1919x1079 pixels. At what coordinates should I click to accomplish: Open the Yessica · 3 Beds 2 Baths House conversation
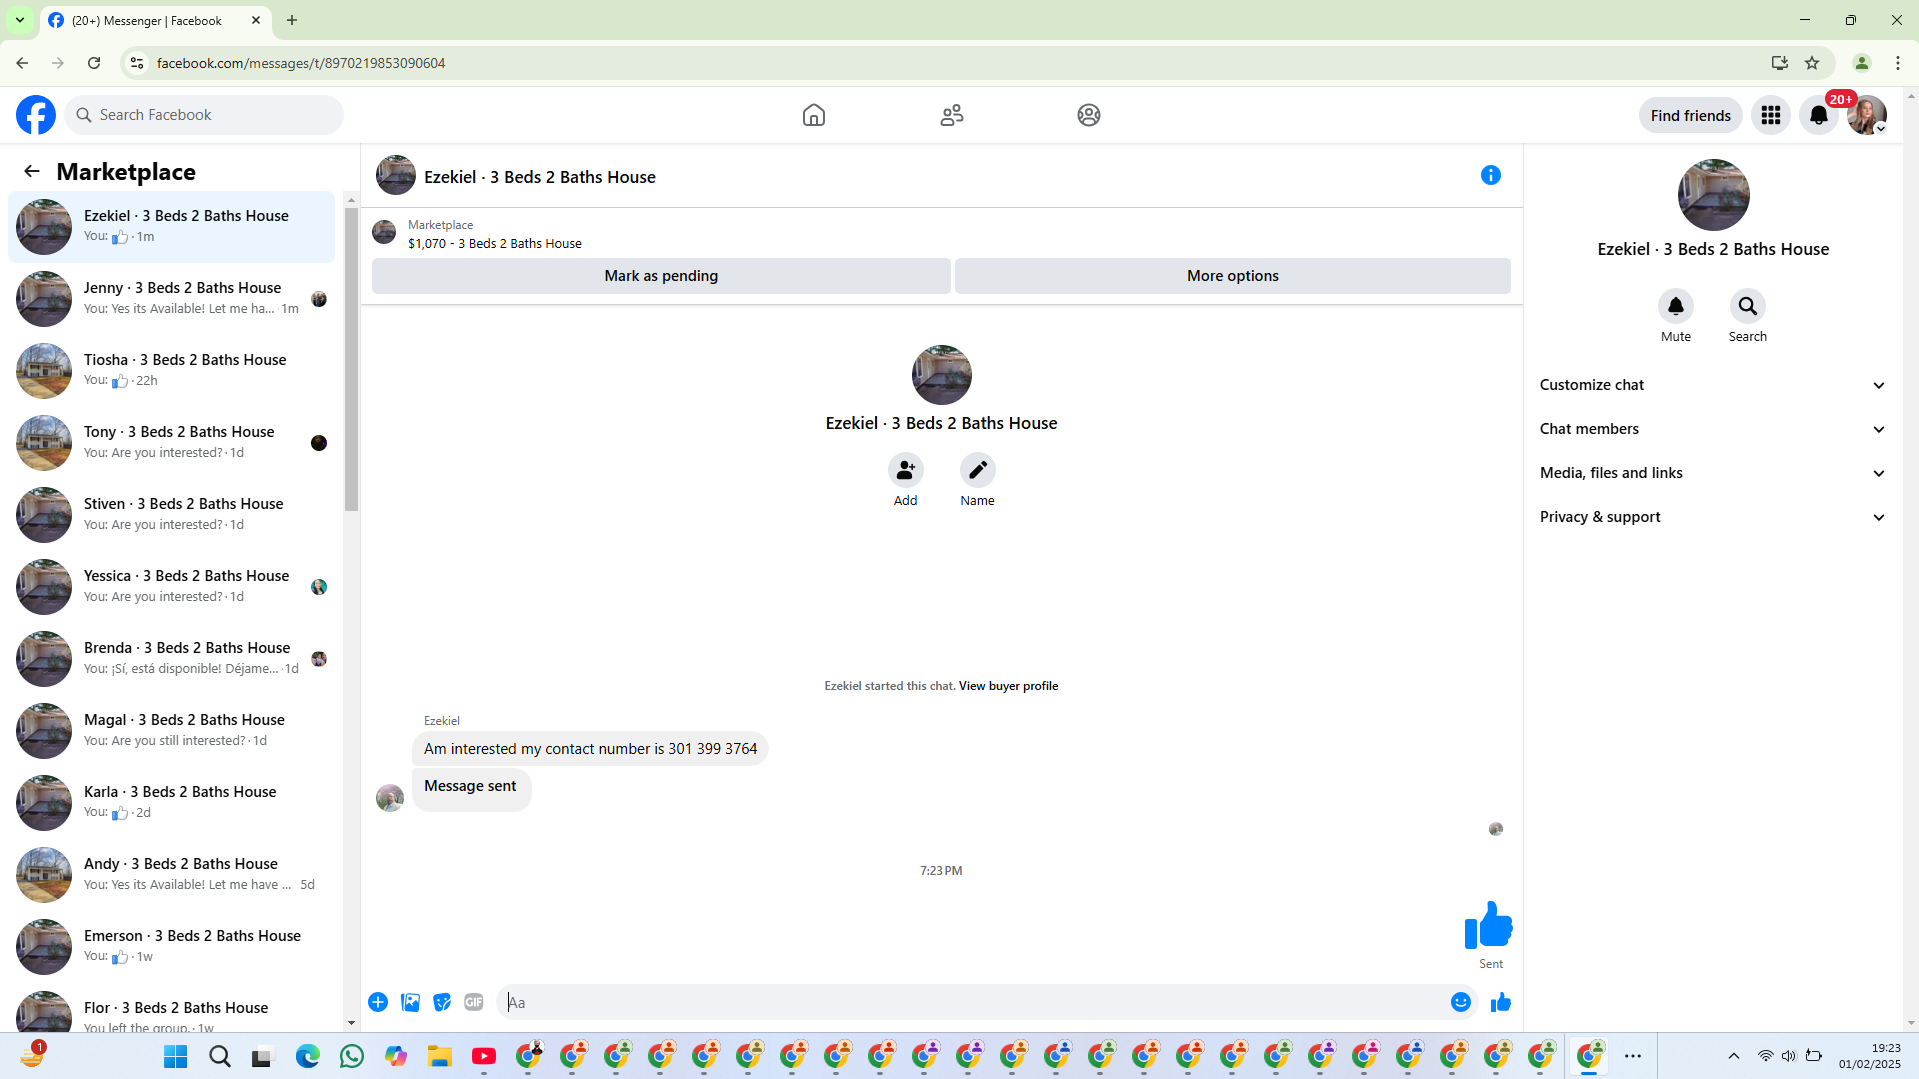pos(172,587)
